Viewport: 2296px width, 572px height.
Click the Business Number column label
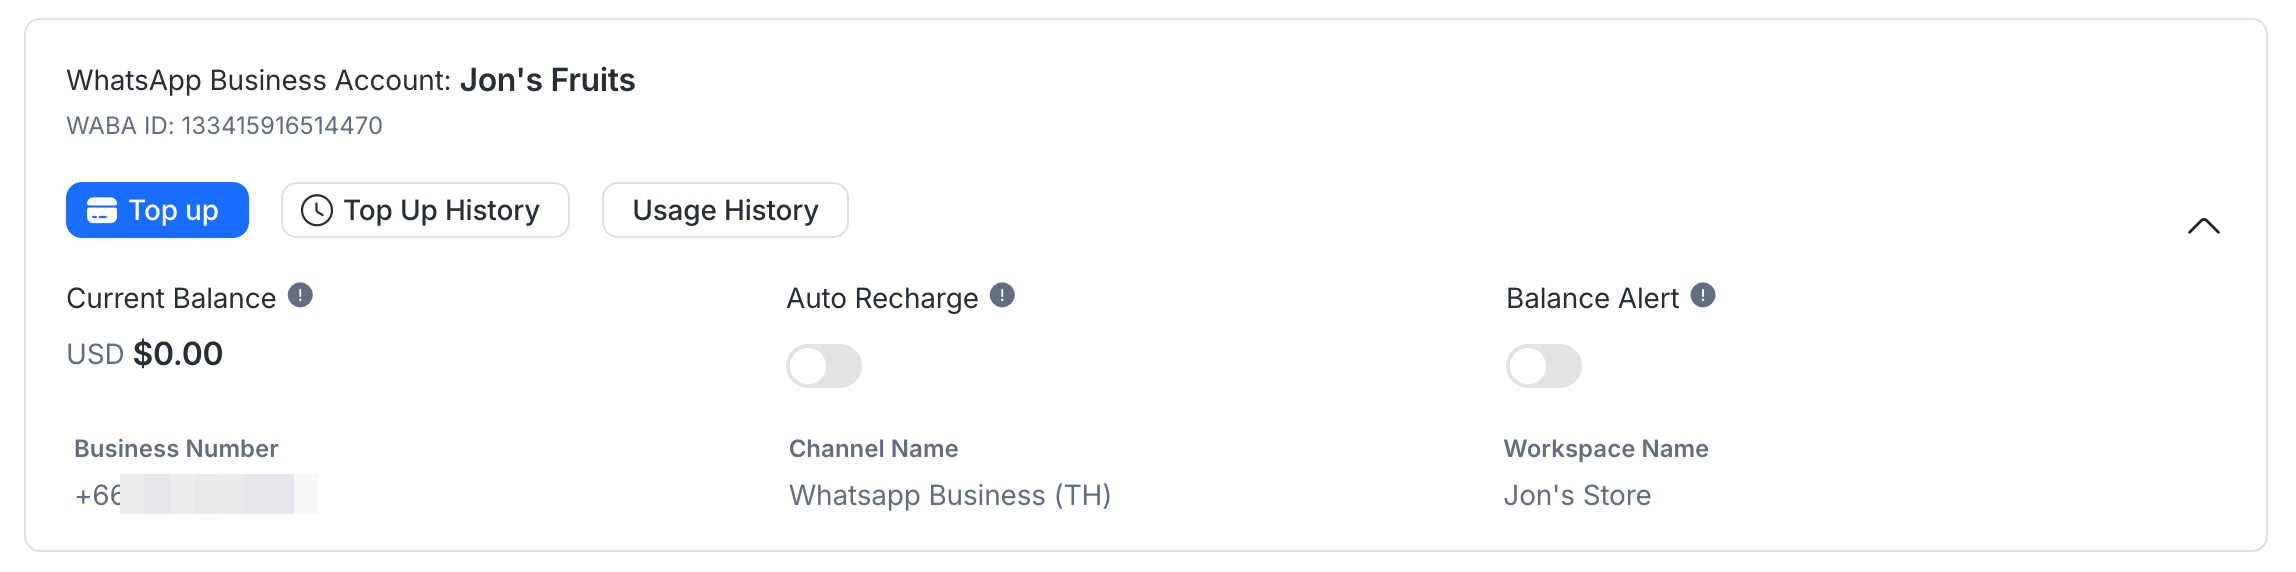click(176, 449)
